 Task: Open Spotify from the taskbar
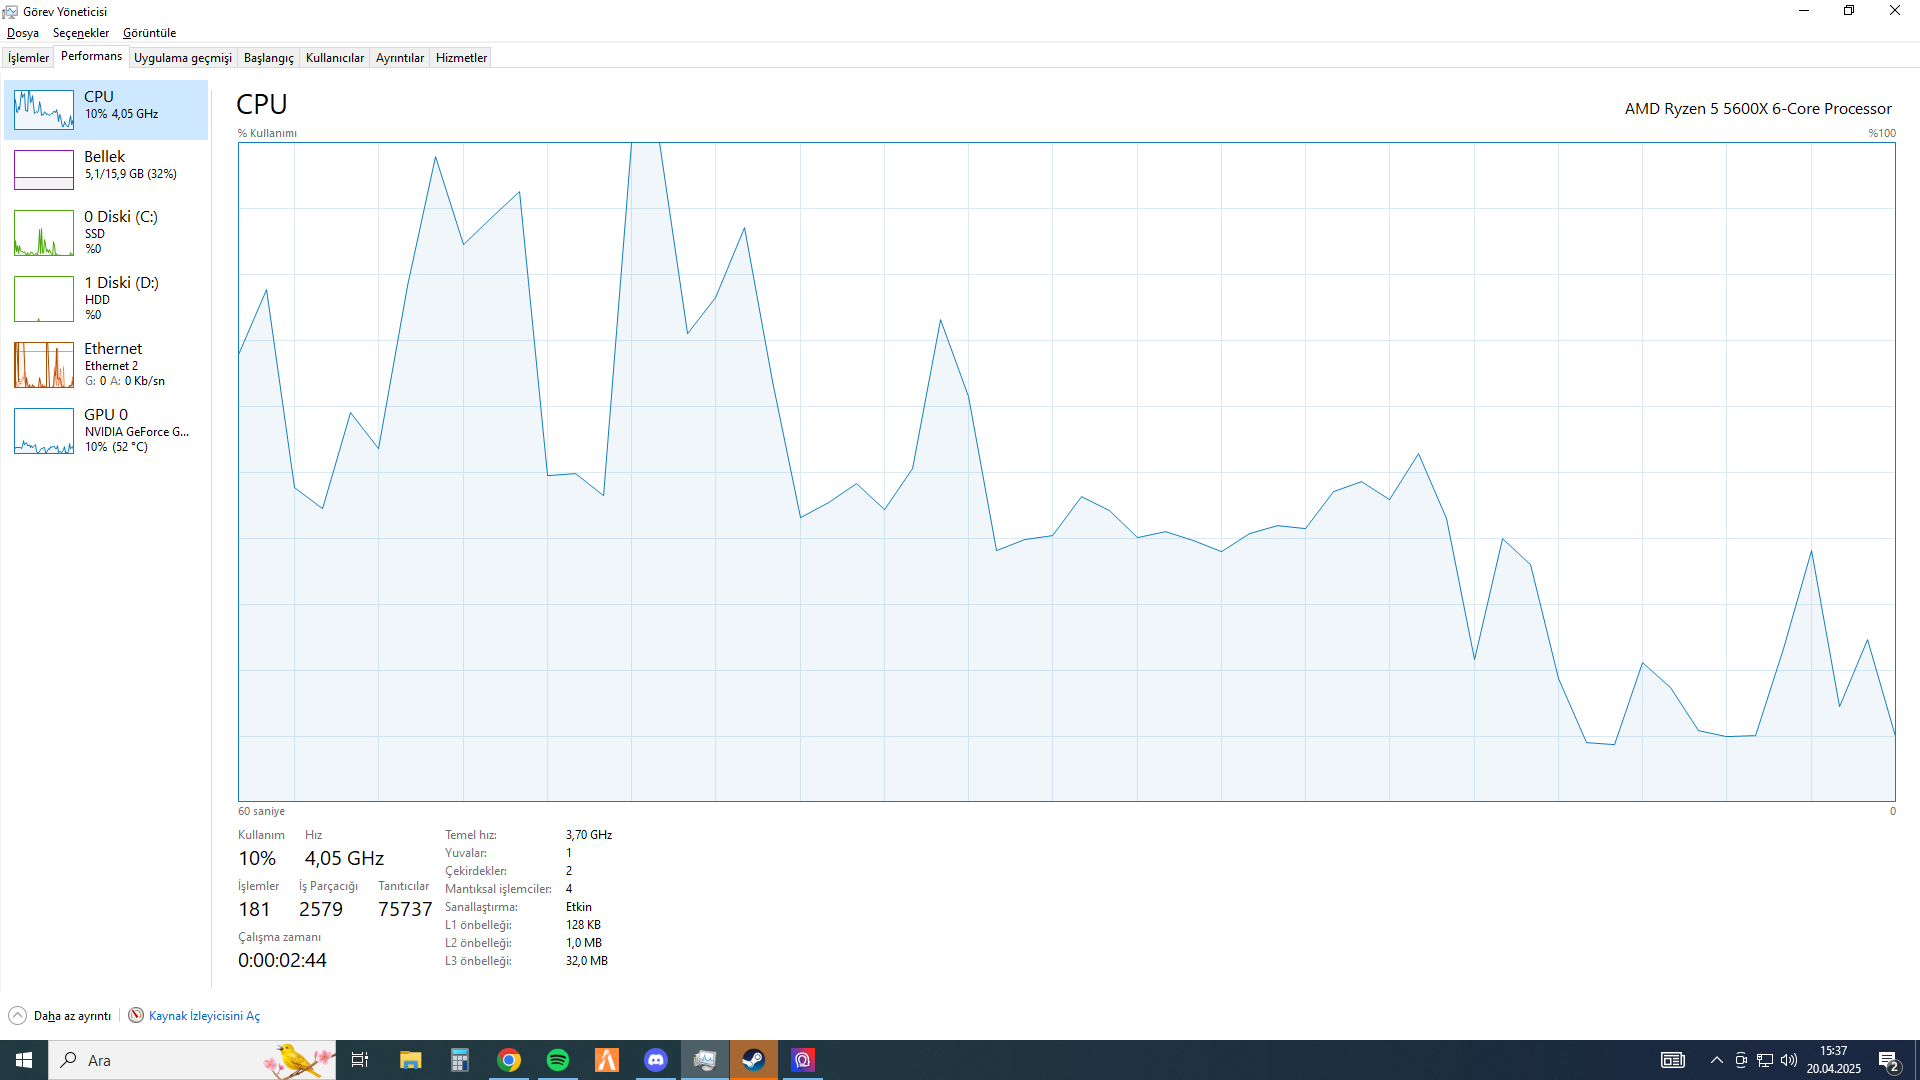558,1060
